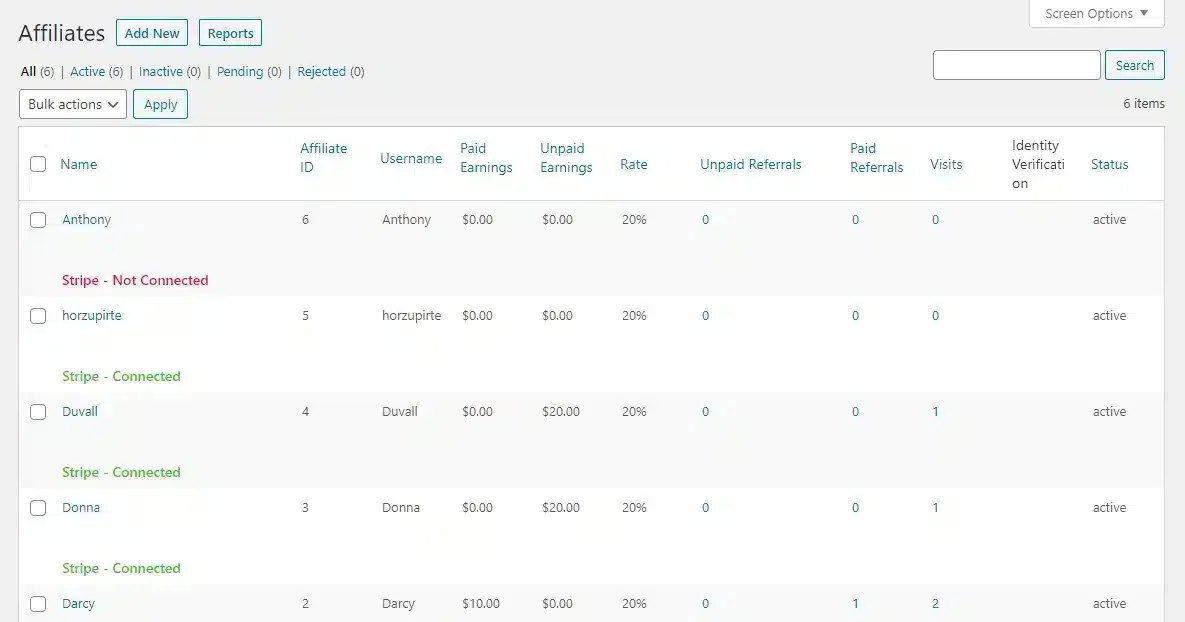Open affiliate horzupirte's profile
Image resolution: width=1185 pixels, height=622 pixels.
point(91,315)
